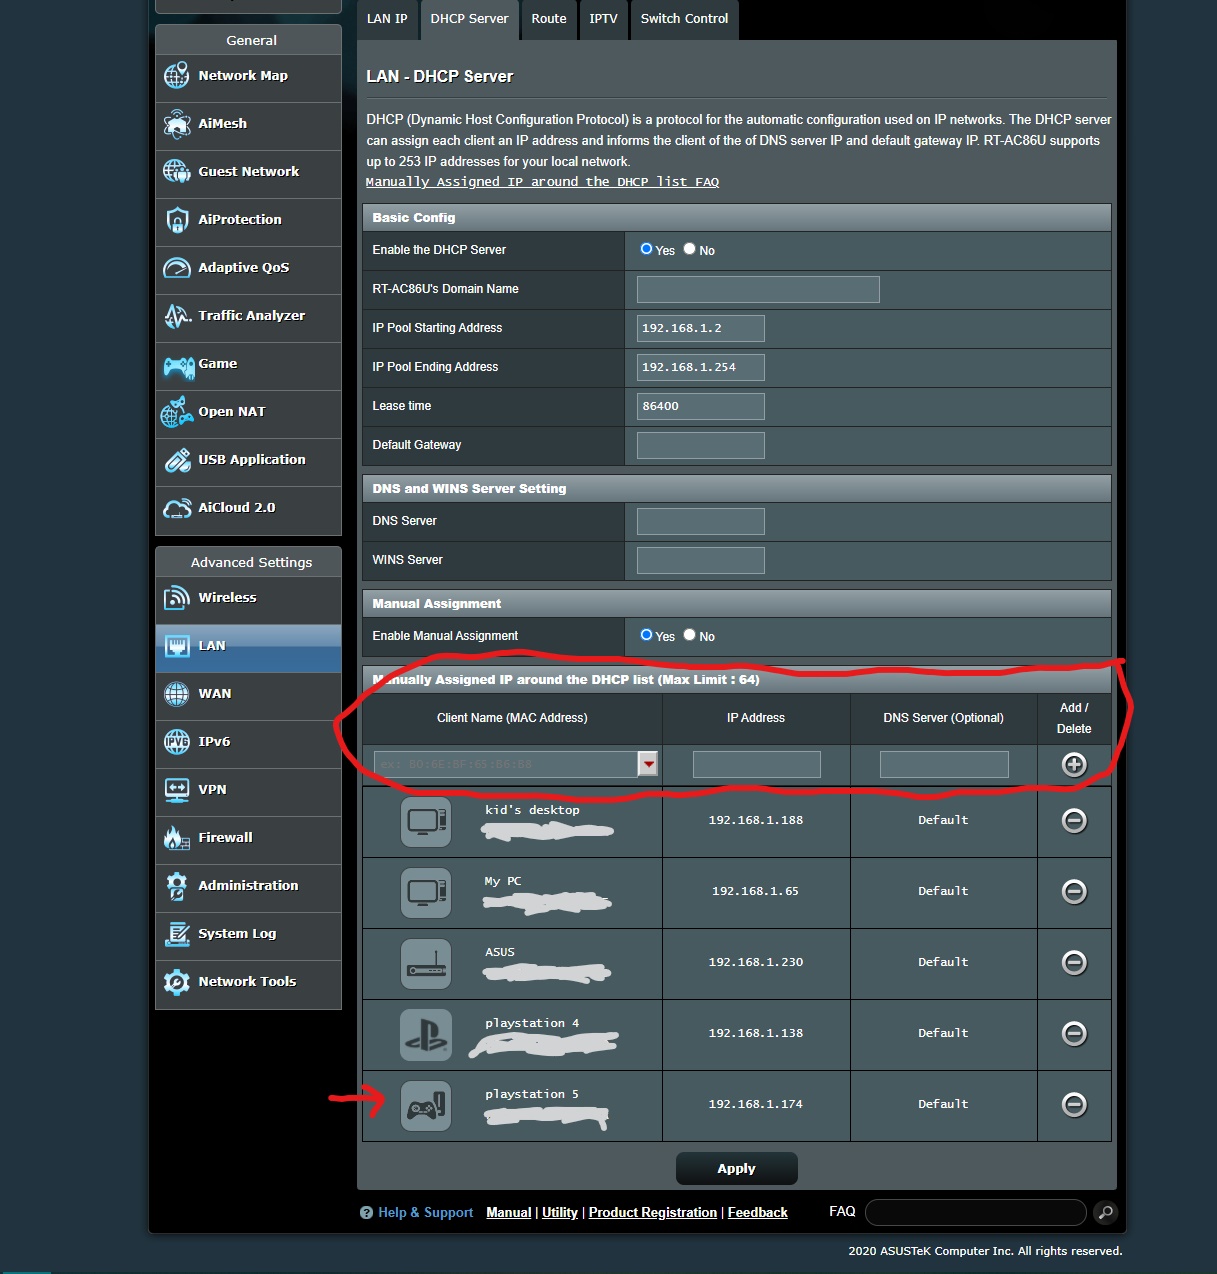Click the IP Pool Starting Address field
Viewport: 1217px width, 1274px height.
pos(701,329)
